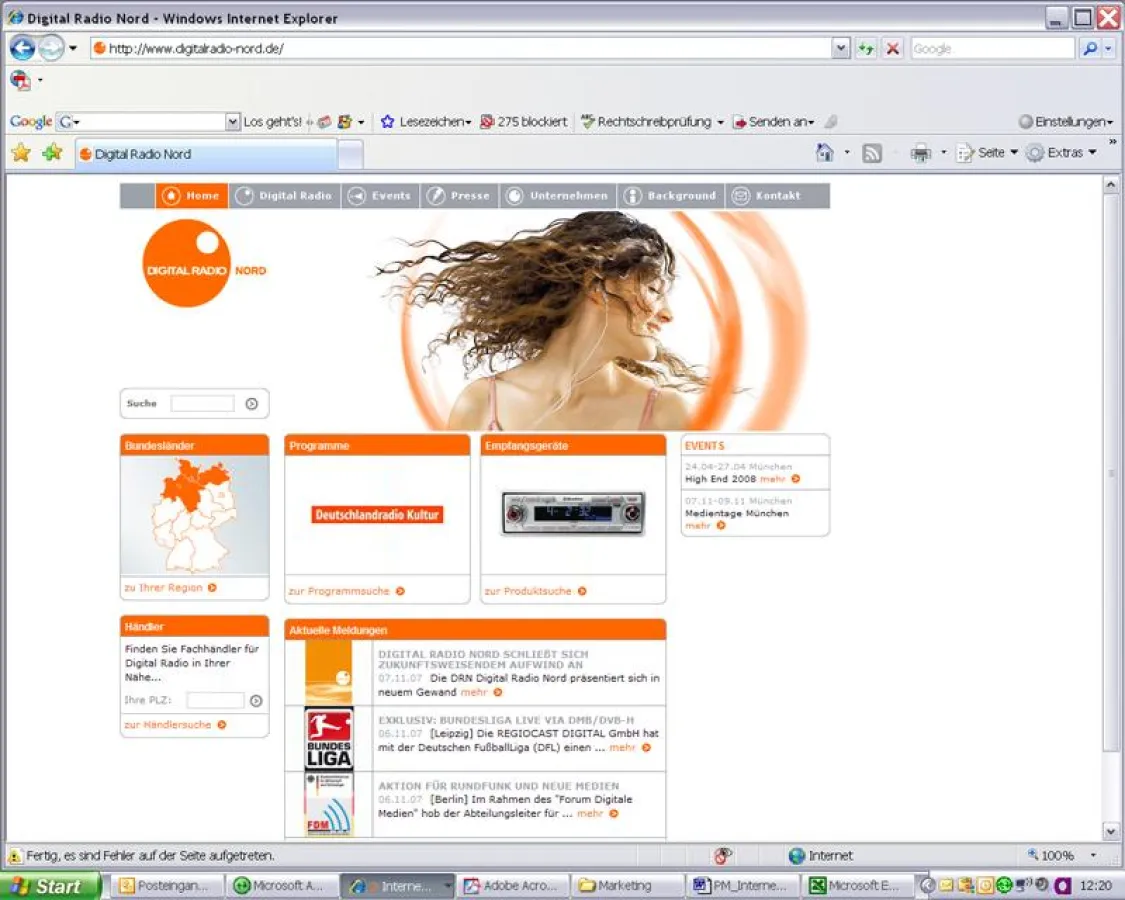Open mehr for High End 2008 event
Viewport: 1125px width, 900px height.
pyautogui.click(x=775, y=479)
